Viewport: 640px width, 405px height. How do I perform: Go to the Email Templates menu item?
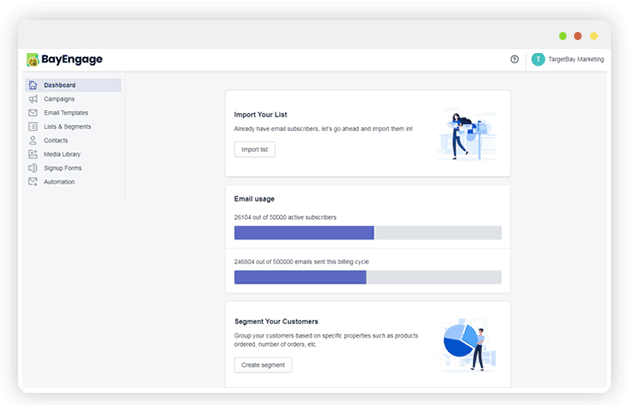(x=66, y=113)
